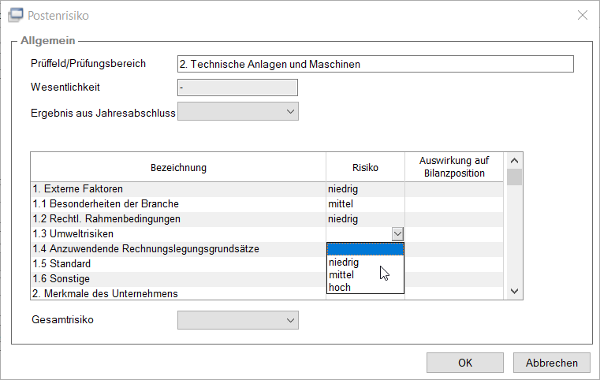Click the Postenrisiko window icon in title bar
Screen dimensions: 600x380
pyautogui.click(x=16, y=15)
